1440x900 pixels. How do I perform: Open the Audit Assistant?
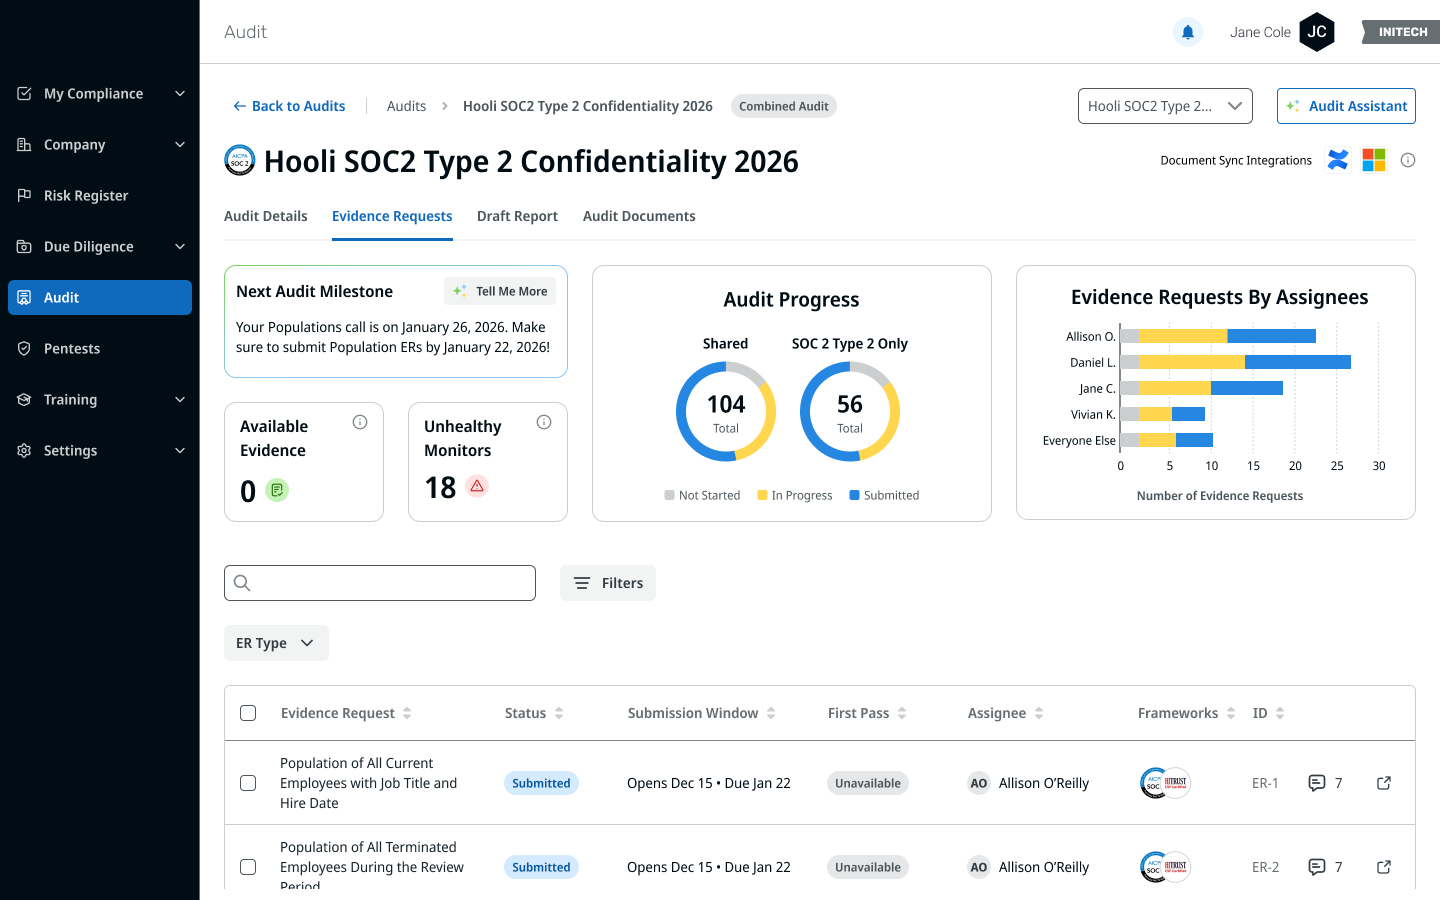(x=1346, y=106)
